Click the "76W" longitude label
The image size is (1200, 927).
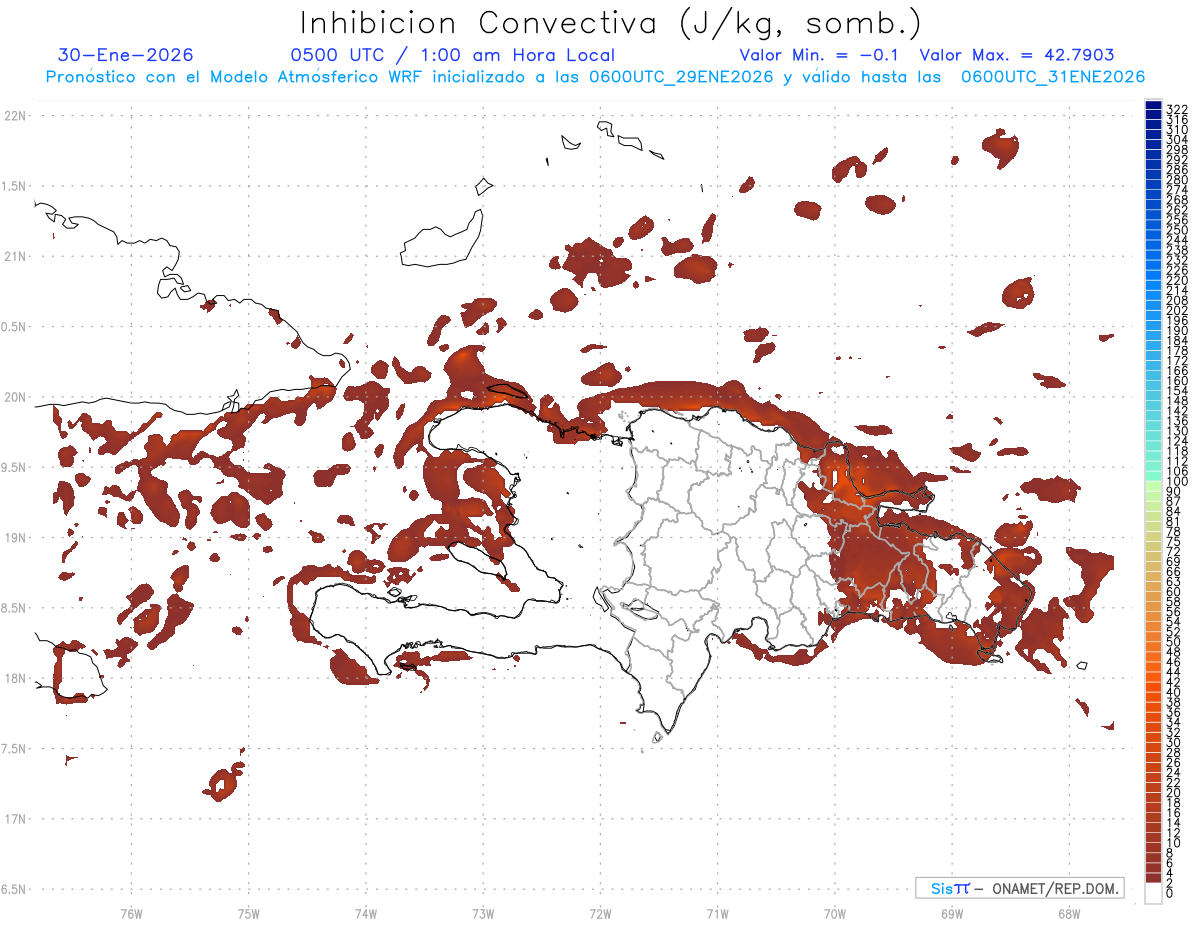pyautogui.click(x=131, y=913)
